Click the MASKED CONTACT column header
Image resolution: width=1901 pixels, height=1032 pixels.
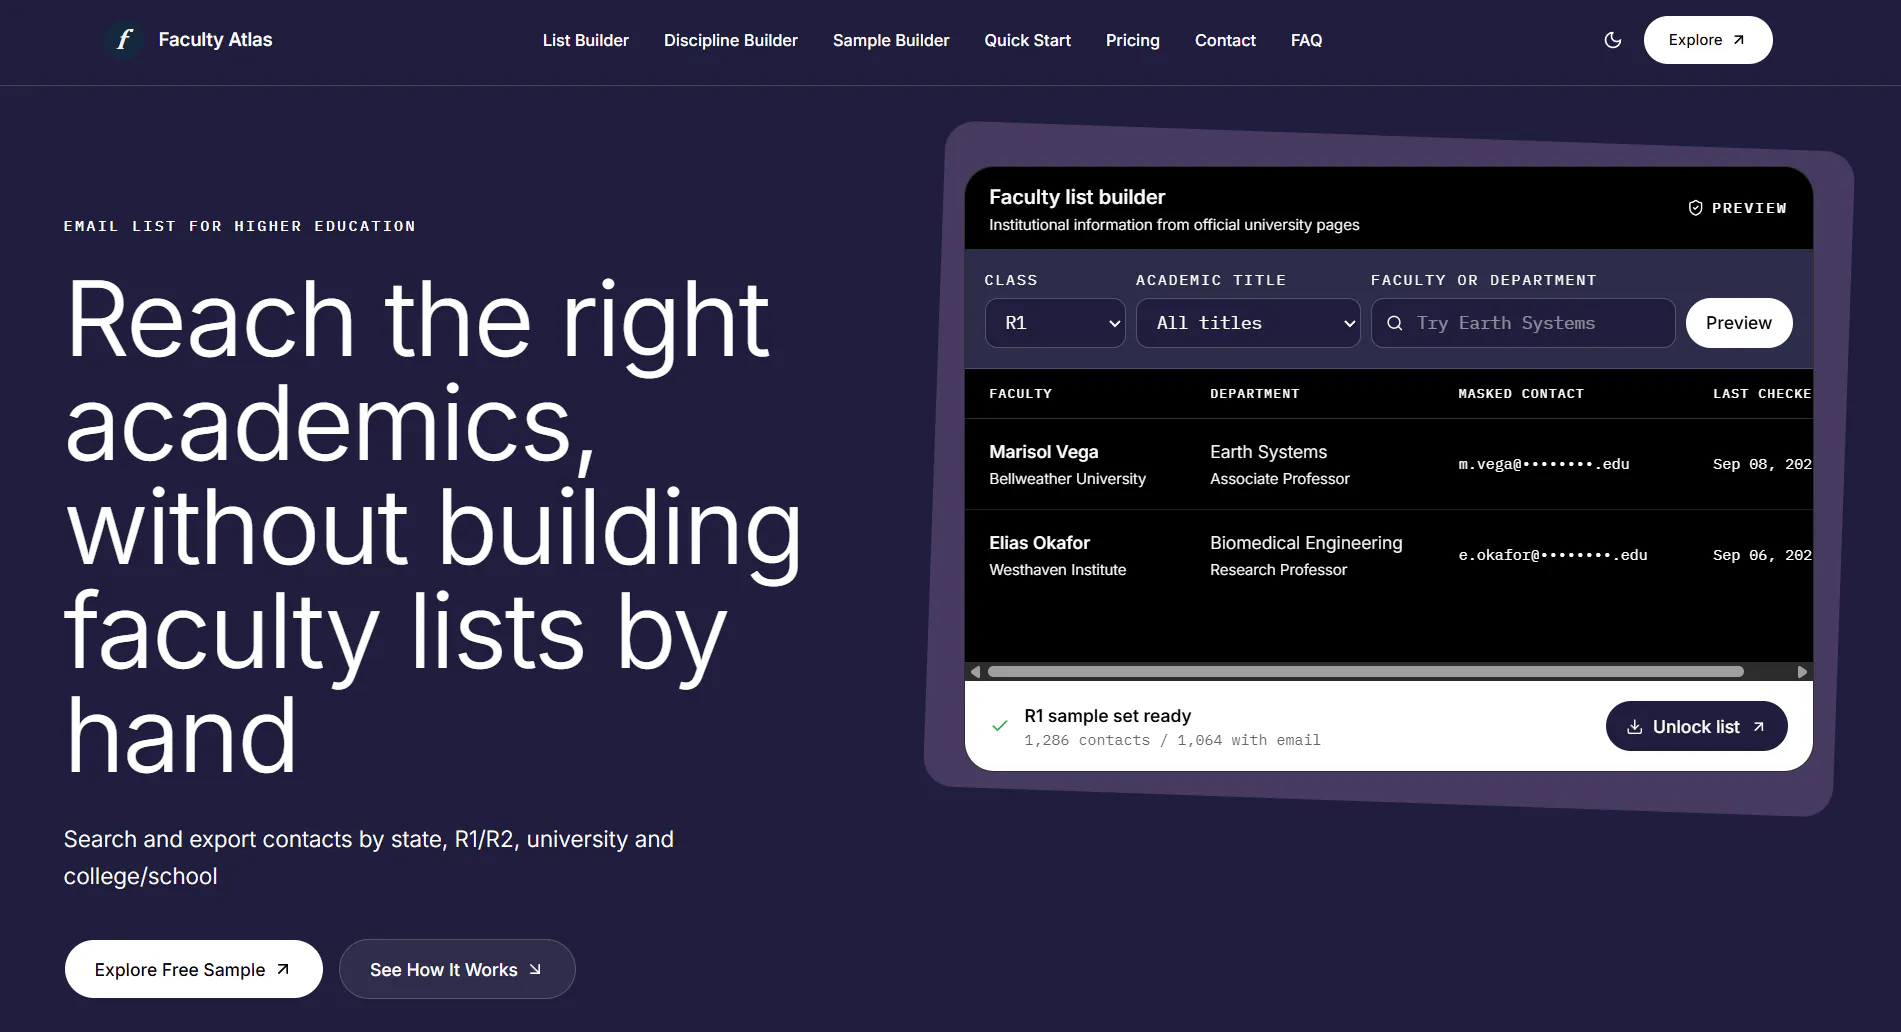click(x=1520, y=394)
